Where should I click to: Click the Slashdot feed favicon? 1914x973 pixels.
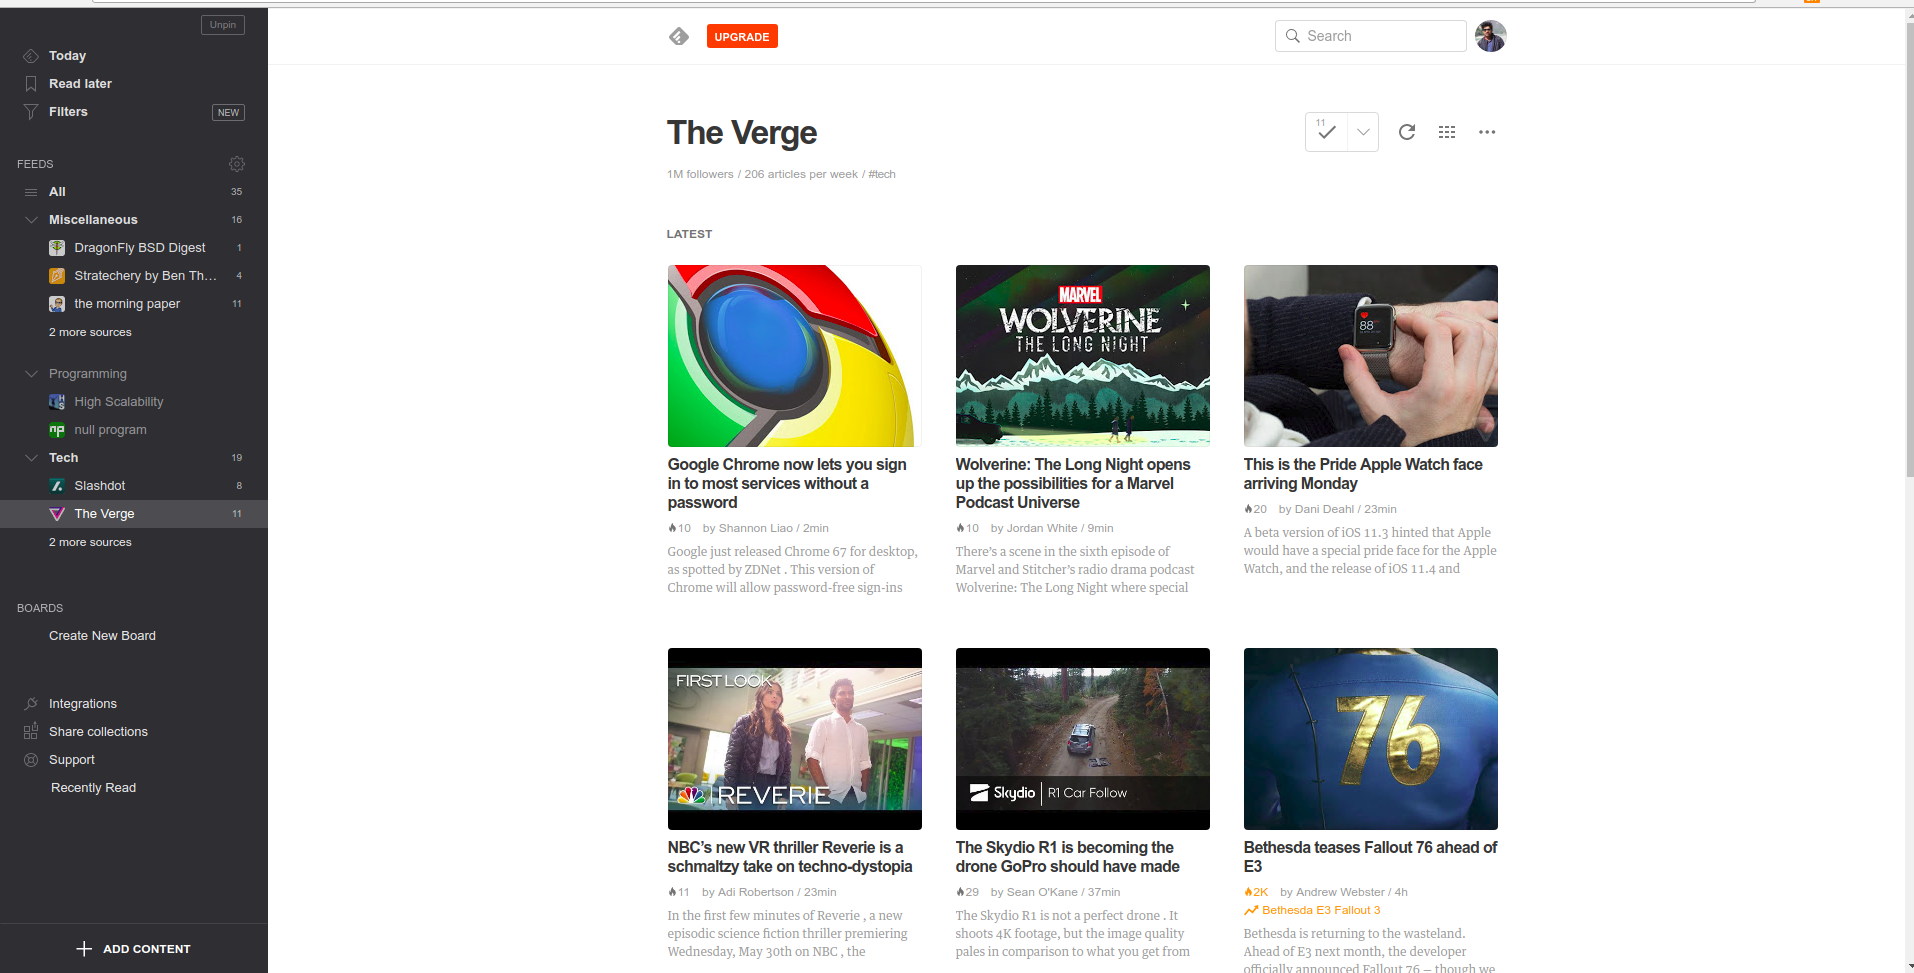click(x=57, y=486)
